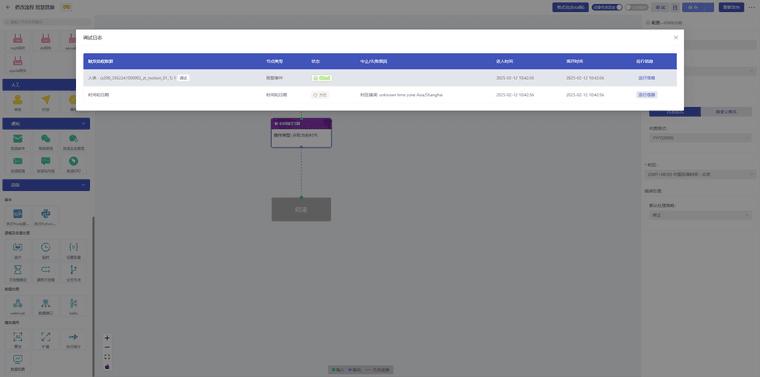Click the back arrow at top left
Image resolution: width=760 pixels, height=377 pixels.
8,7
